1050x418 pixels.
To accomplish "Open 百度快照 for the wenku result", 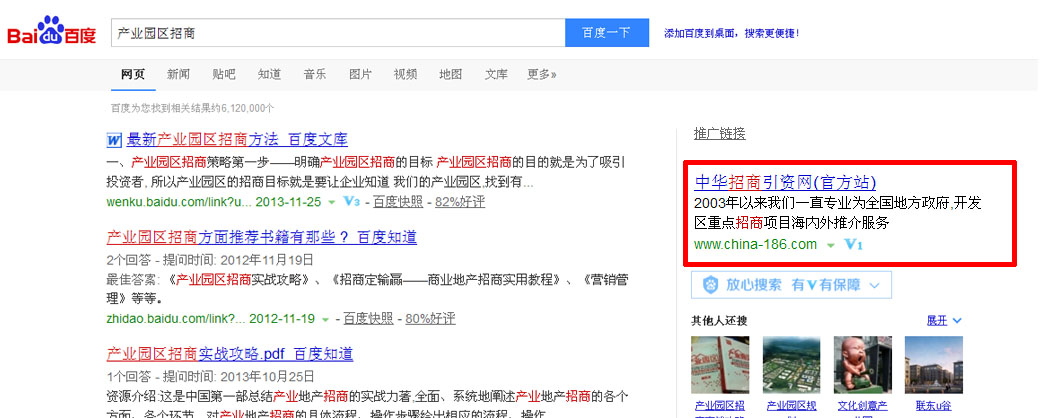I will tap(398, 202).
